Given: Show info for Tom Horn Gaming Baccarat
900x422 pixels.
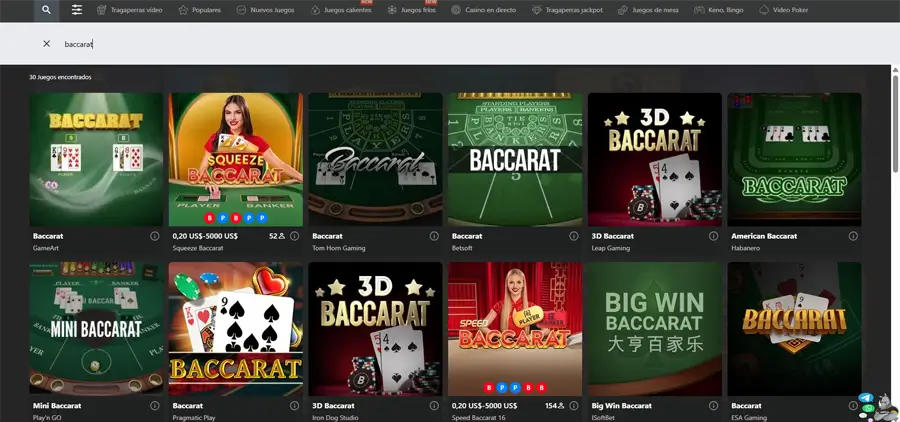Looking at the screenshot, I should (434, 236).
